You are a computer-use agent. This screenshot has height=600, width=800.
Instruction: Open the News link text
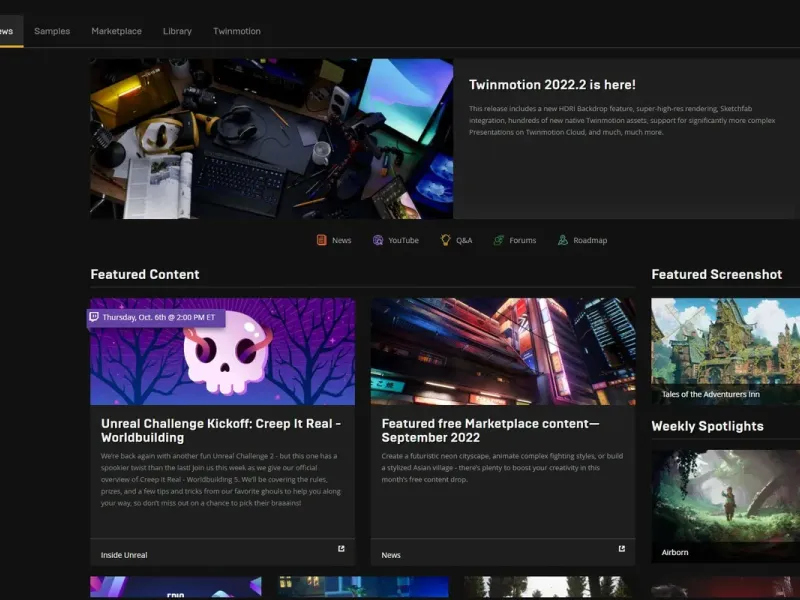pos(341,240)
